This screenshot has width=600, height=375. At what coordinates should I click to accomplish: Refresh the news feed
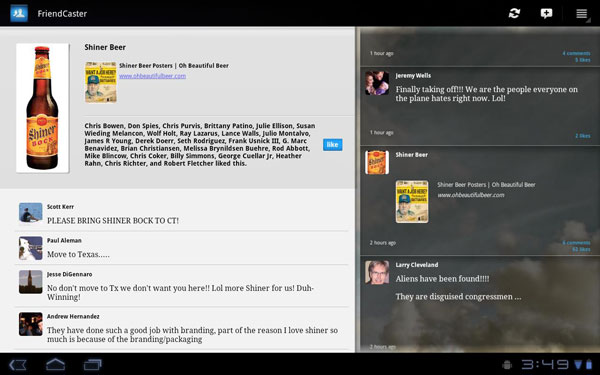[514, 13]
